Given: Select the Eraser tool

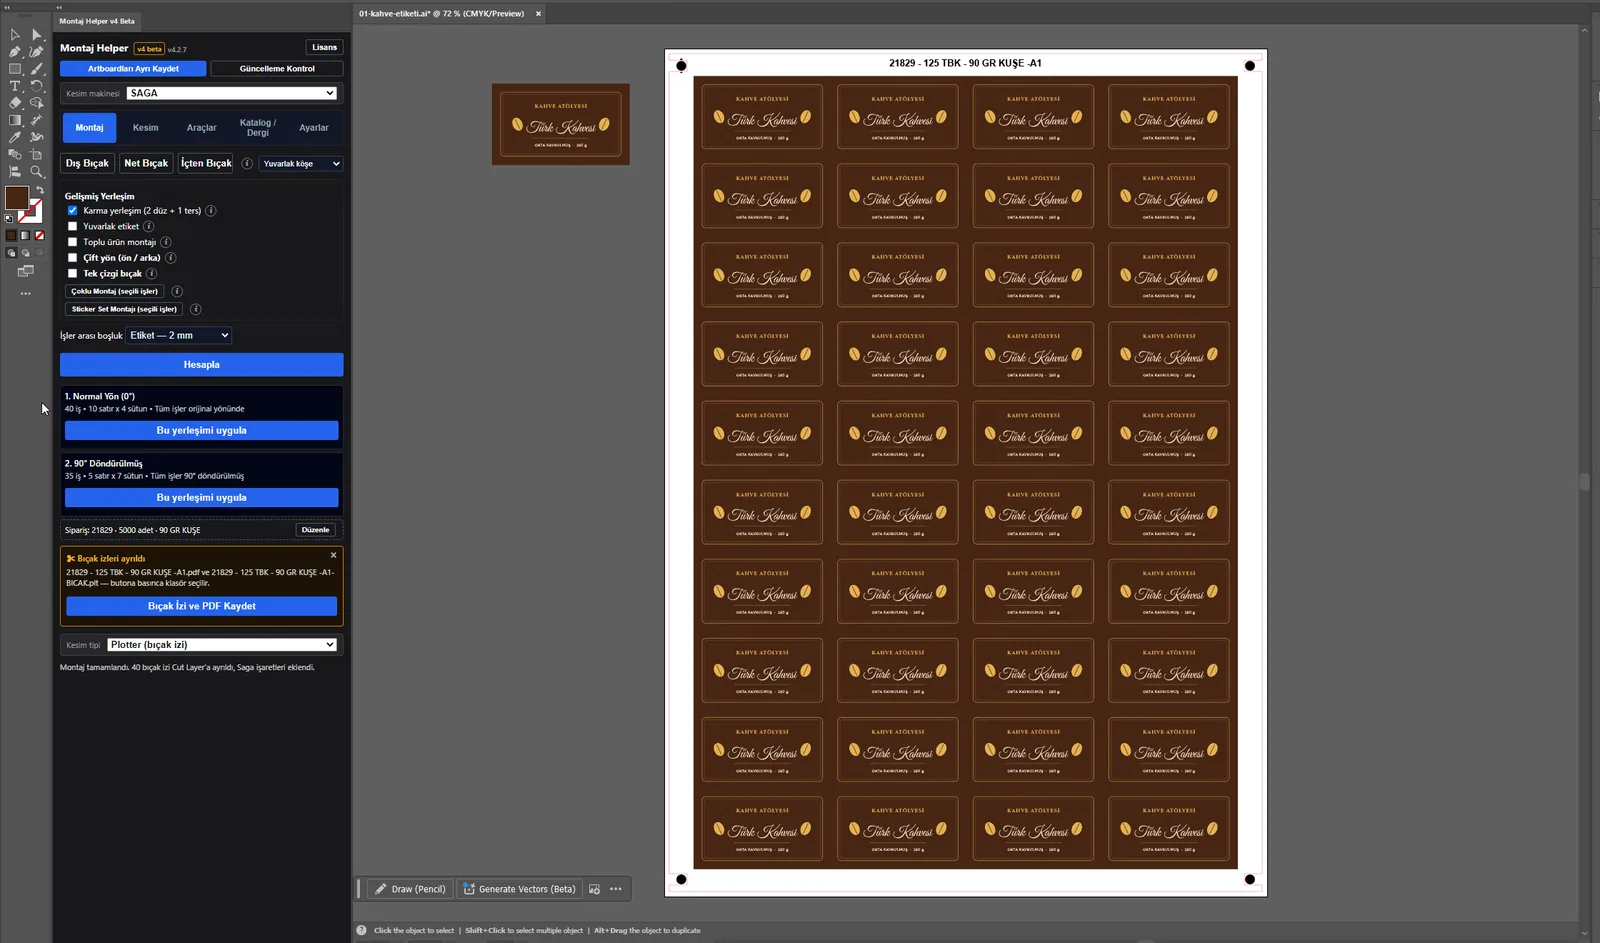Looking at the screenshot, I should click(x=15, y=102).
